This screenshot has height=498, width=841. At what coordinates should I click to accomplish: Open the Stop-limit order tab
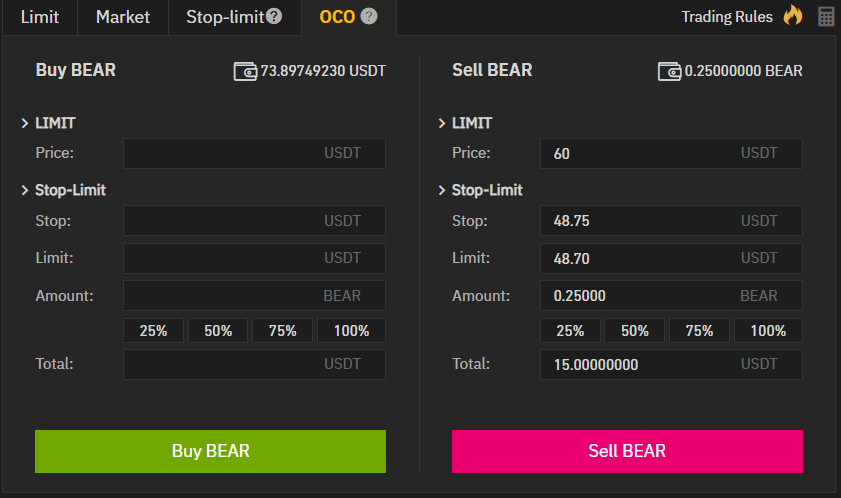(x=224, y=17)
